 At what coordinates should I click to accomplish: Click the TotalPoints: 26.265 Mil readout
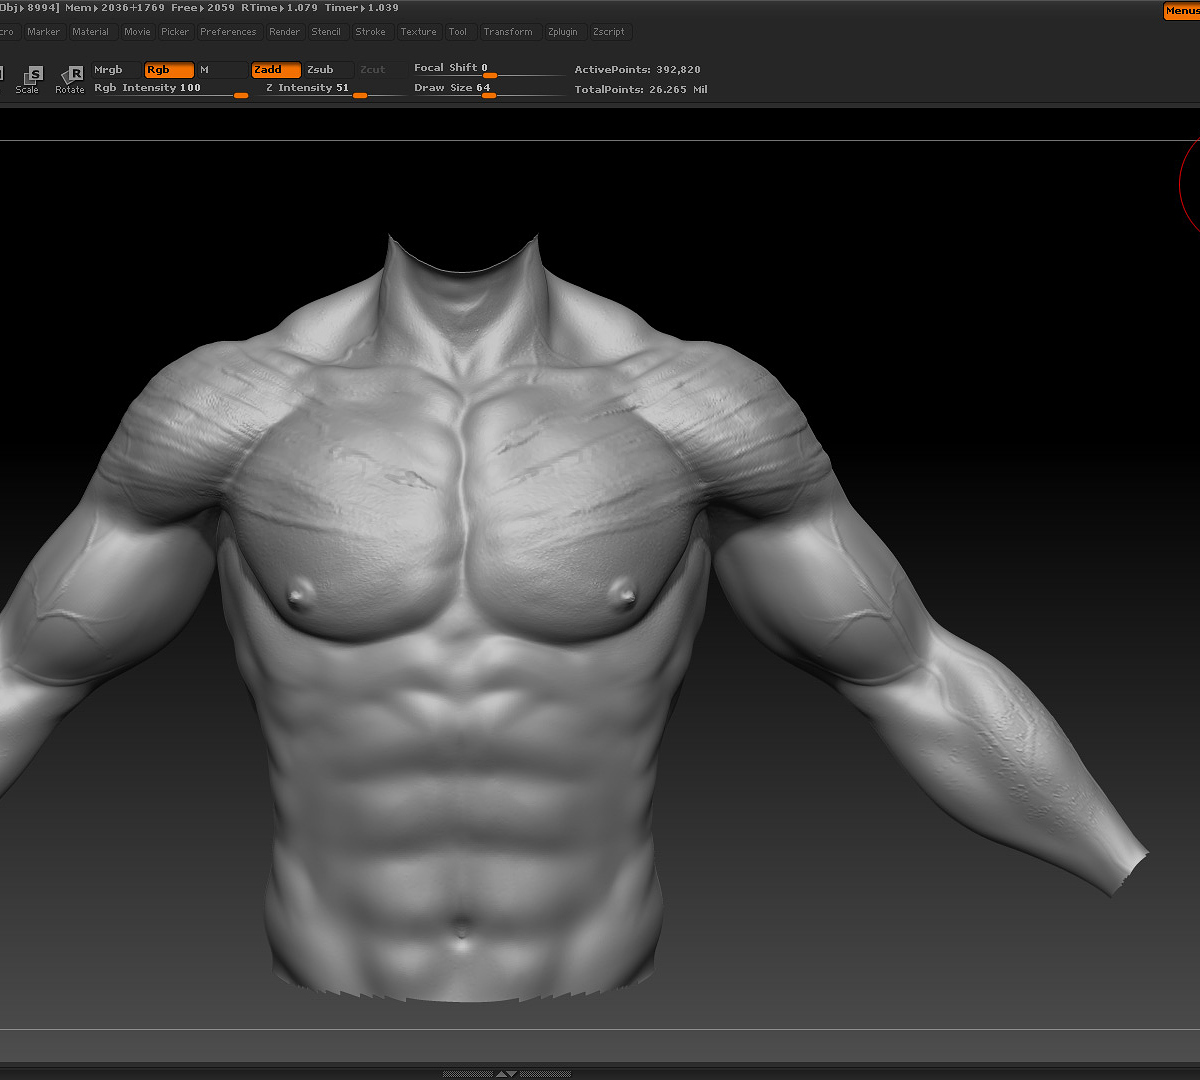(641, 90)
